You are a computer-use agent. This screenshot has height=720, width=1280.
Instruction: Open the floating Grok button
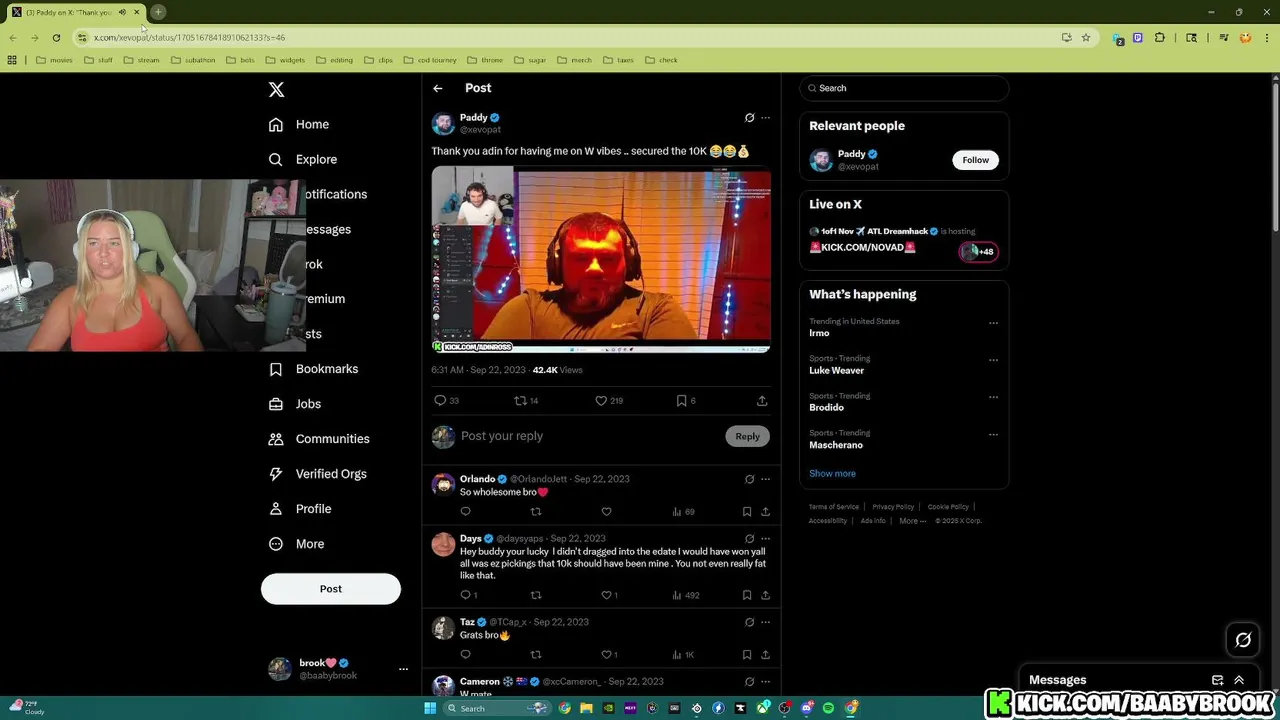click(x=1243, y=640)
